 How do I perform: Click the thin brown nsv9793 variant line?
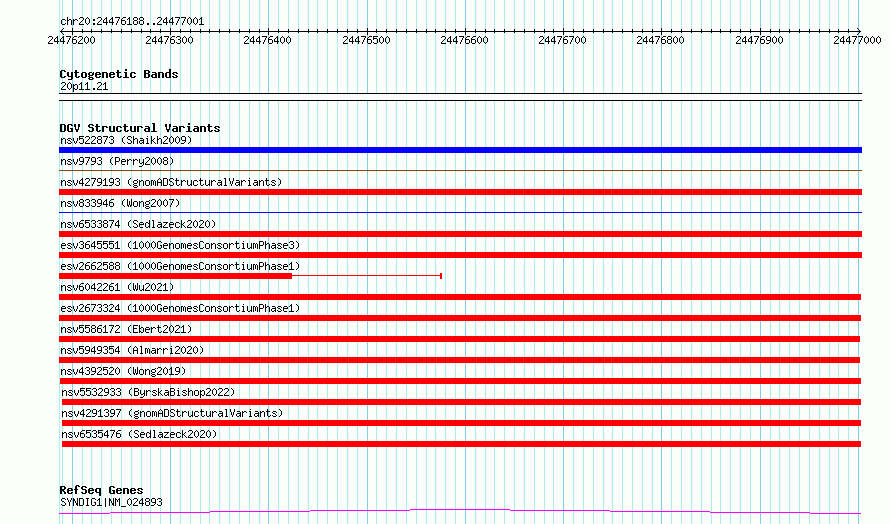(460, 170)
